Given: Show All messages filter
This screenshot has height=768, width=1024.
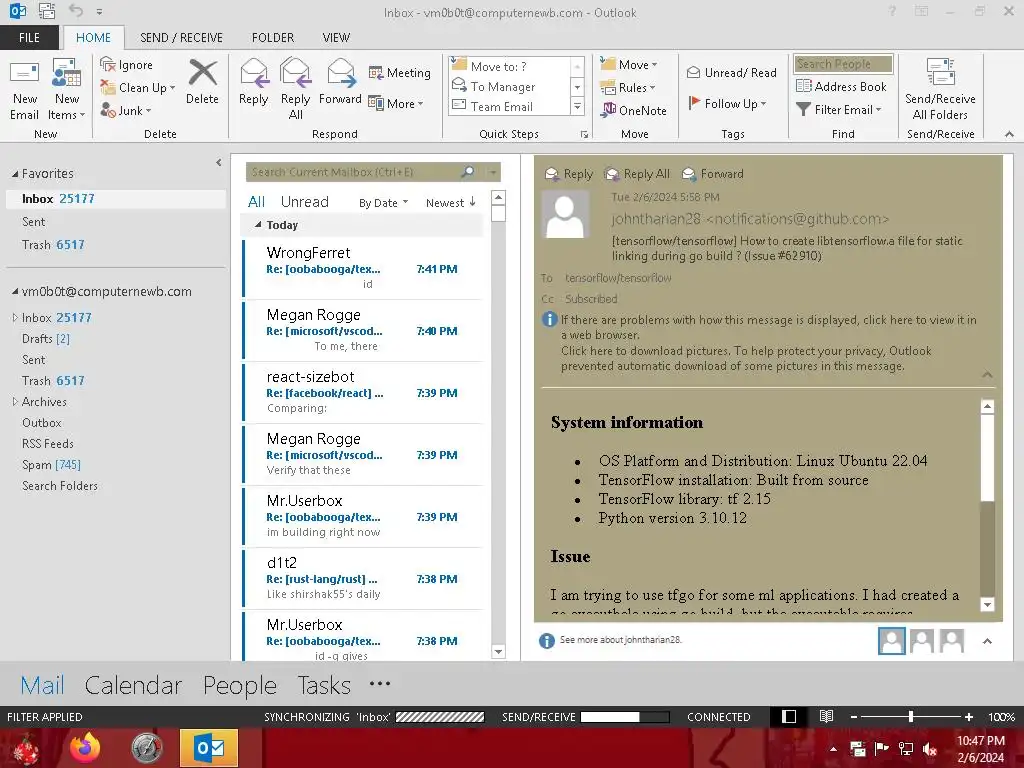Looking at the screenshot, I should [x=256, y=202].
